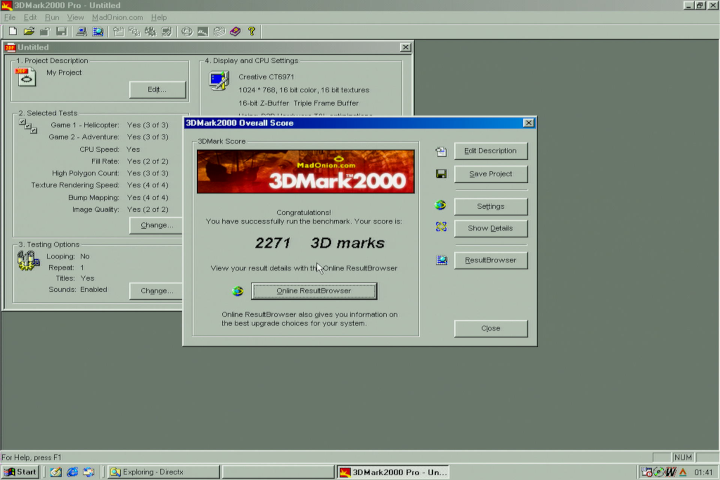Click the floppy icon beside Save Project
This screenshot has width=720, height=480.
pos(441,174)
